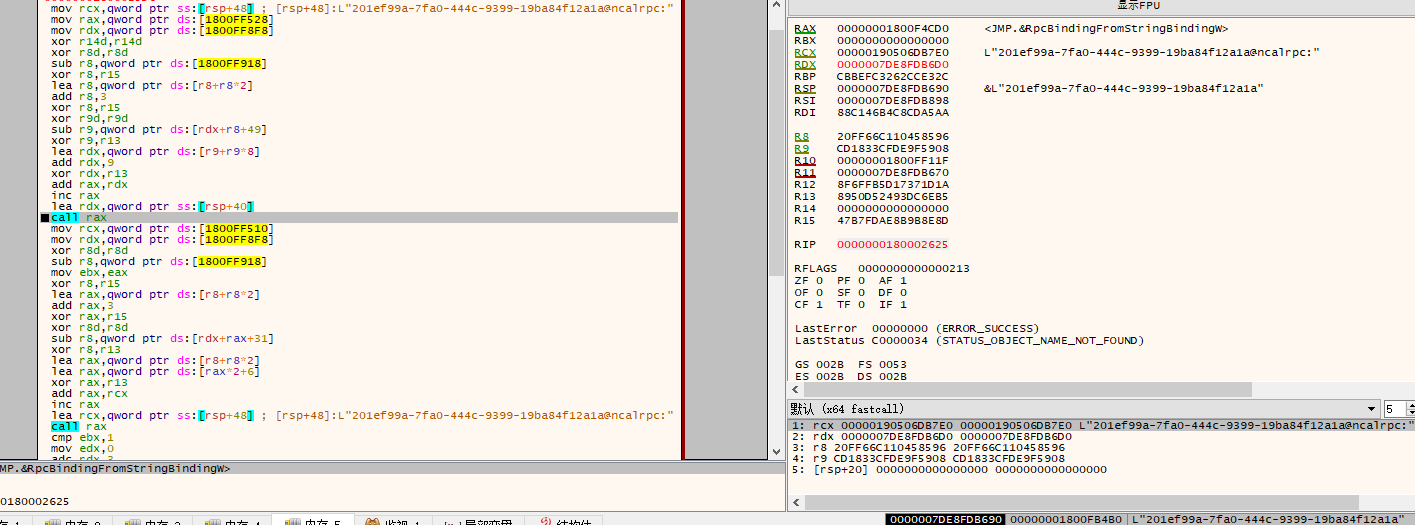This screenshot has height=525, width=1415.
Task: Increase the argument count stepper showing 5
Action: pos(1410,405)
